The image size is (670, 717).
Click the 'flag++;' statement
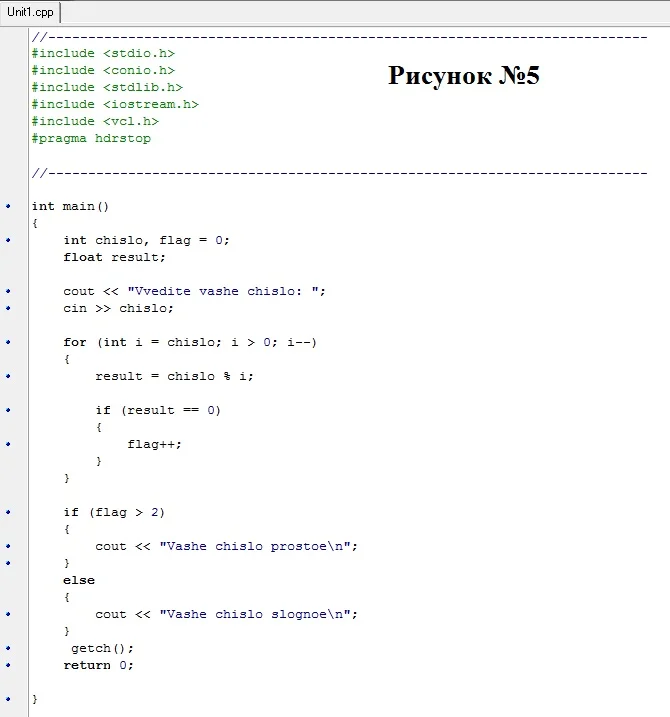[x=154, y=444]
